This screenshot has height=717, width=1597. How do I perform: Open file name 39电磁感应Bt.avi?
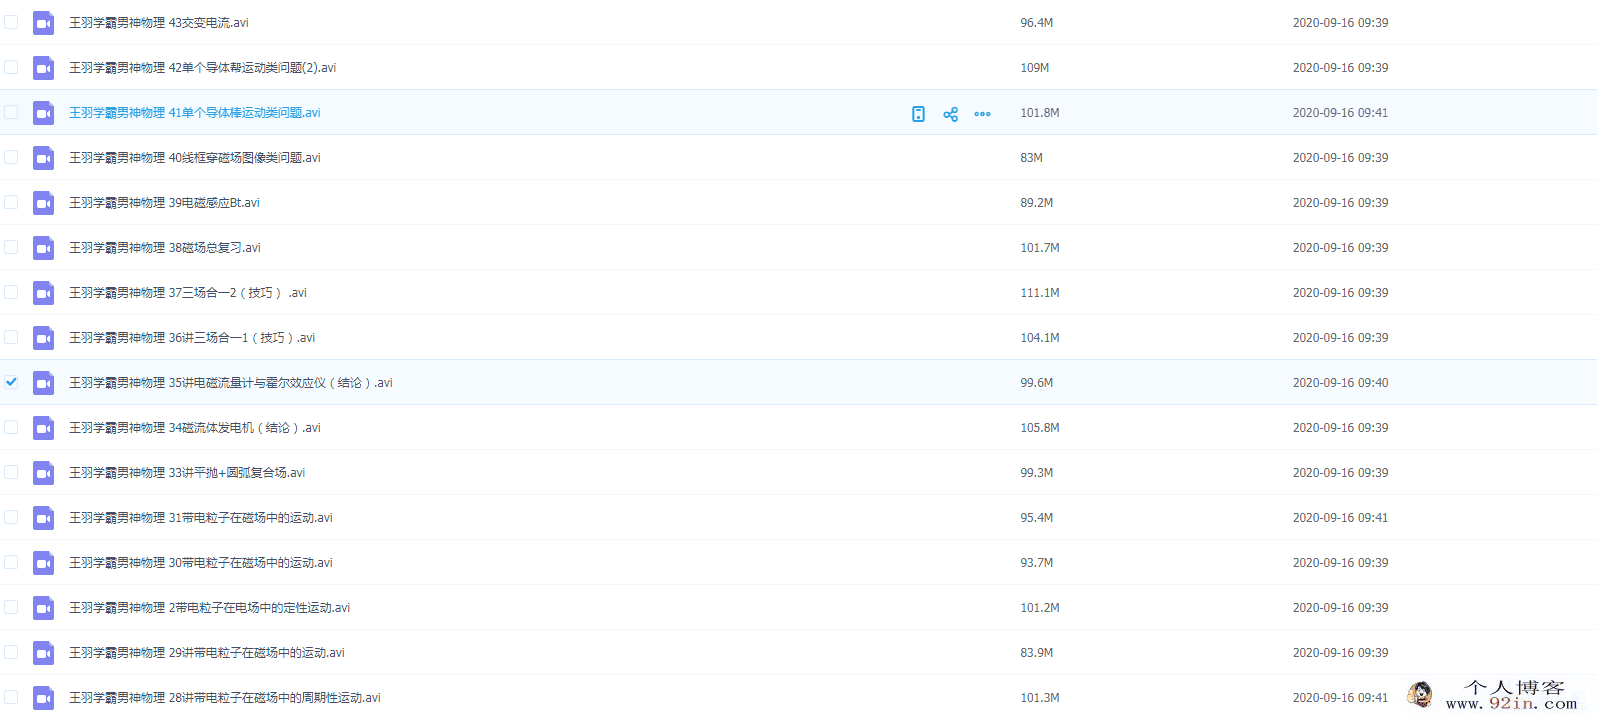pos(164,202)
